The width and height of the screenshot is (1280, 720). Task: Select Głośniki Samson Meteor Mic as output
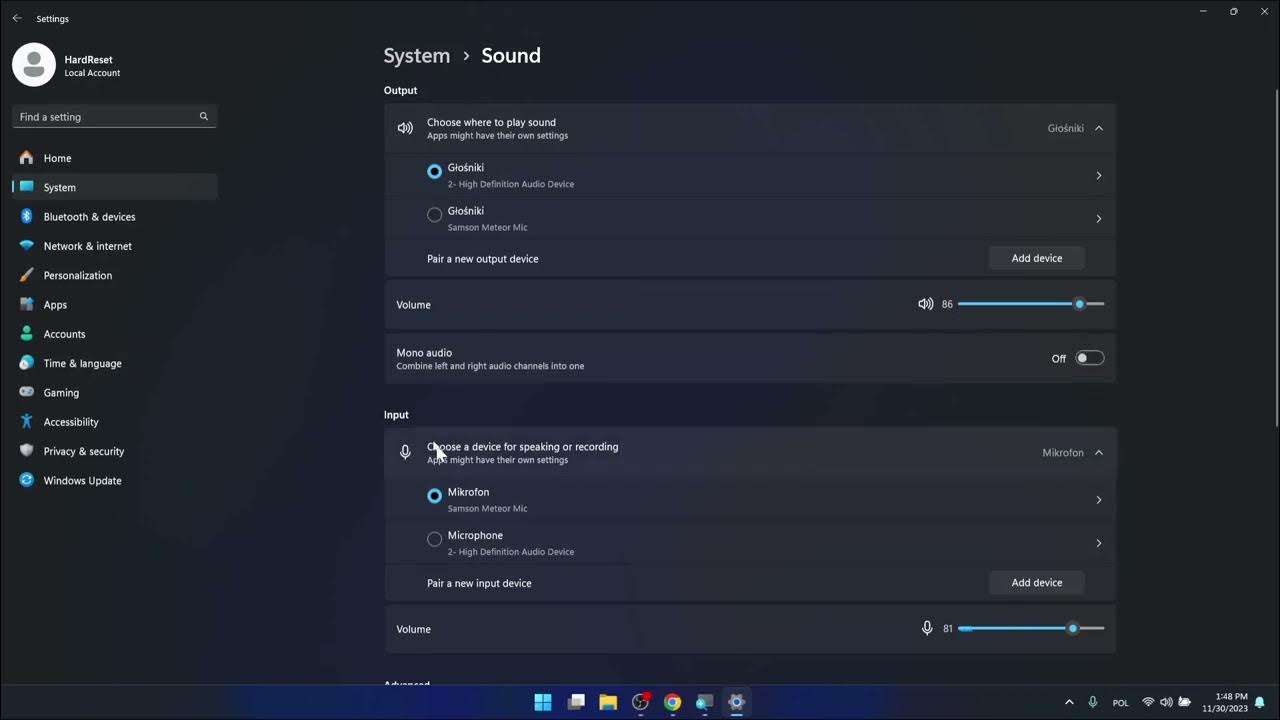point(435,214)
